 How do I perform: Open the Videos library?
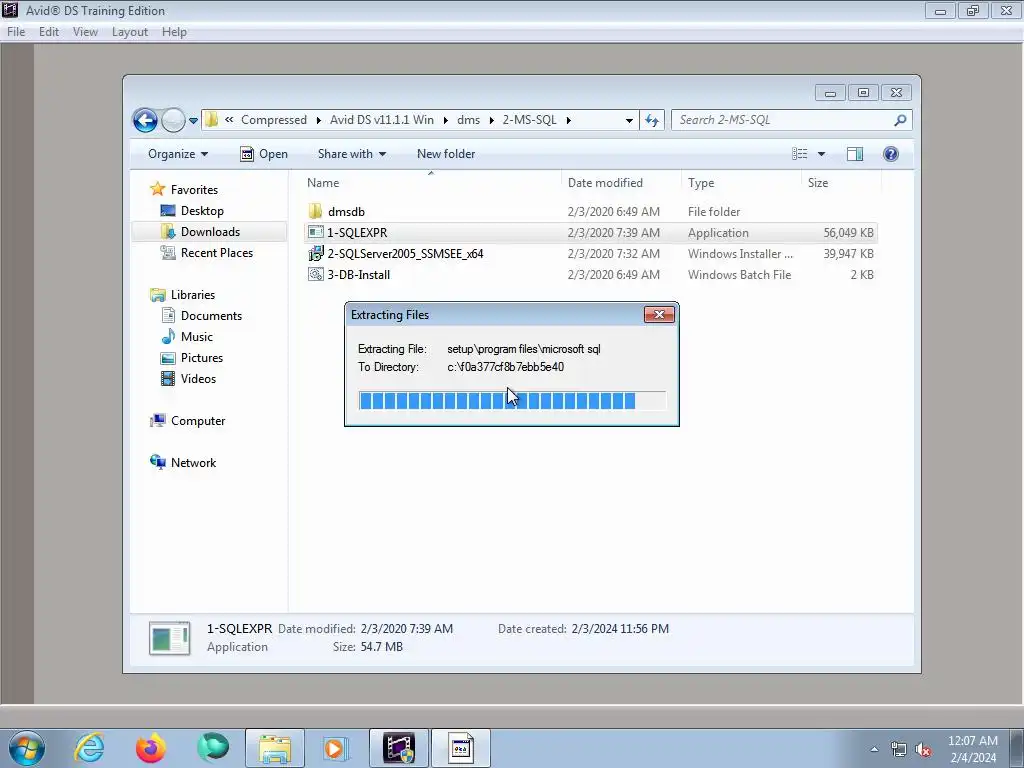(x=198, y=379)
